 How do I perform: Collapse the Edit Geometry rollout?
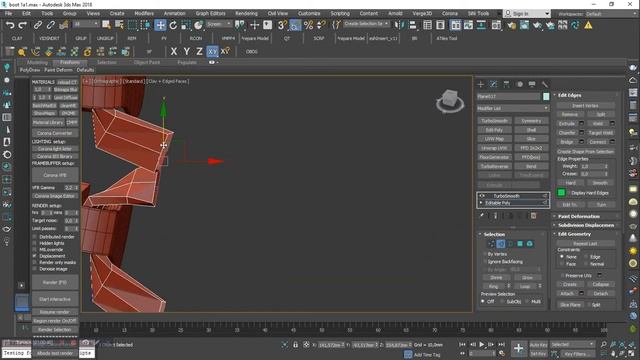574,234
